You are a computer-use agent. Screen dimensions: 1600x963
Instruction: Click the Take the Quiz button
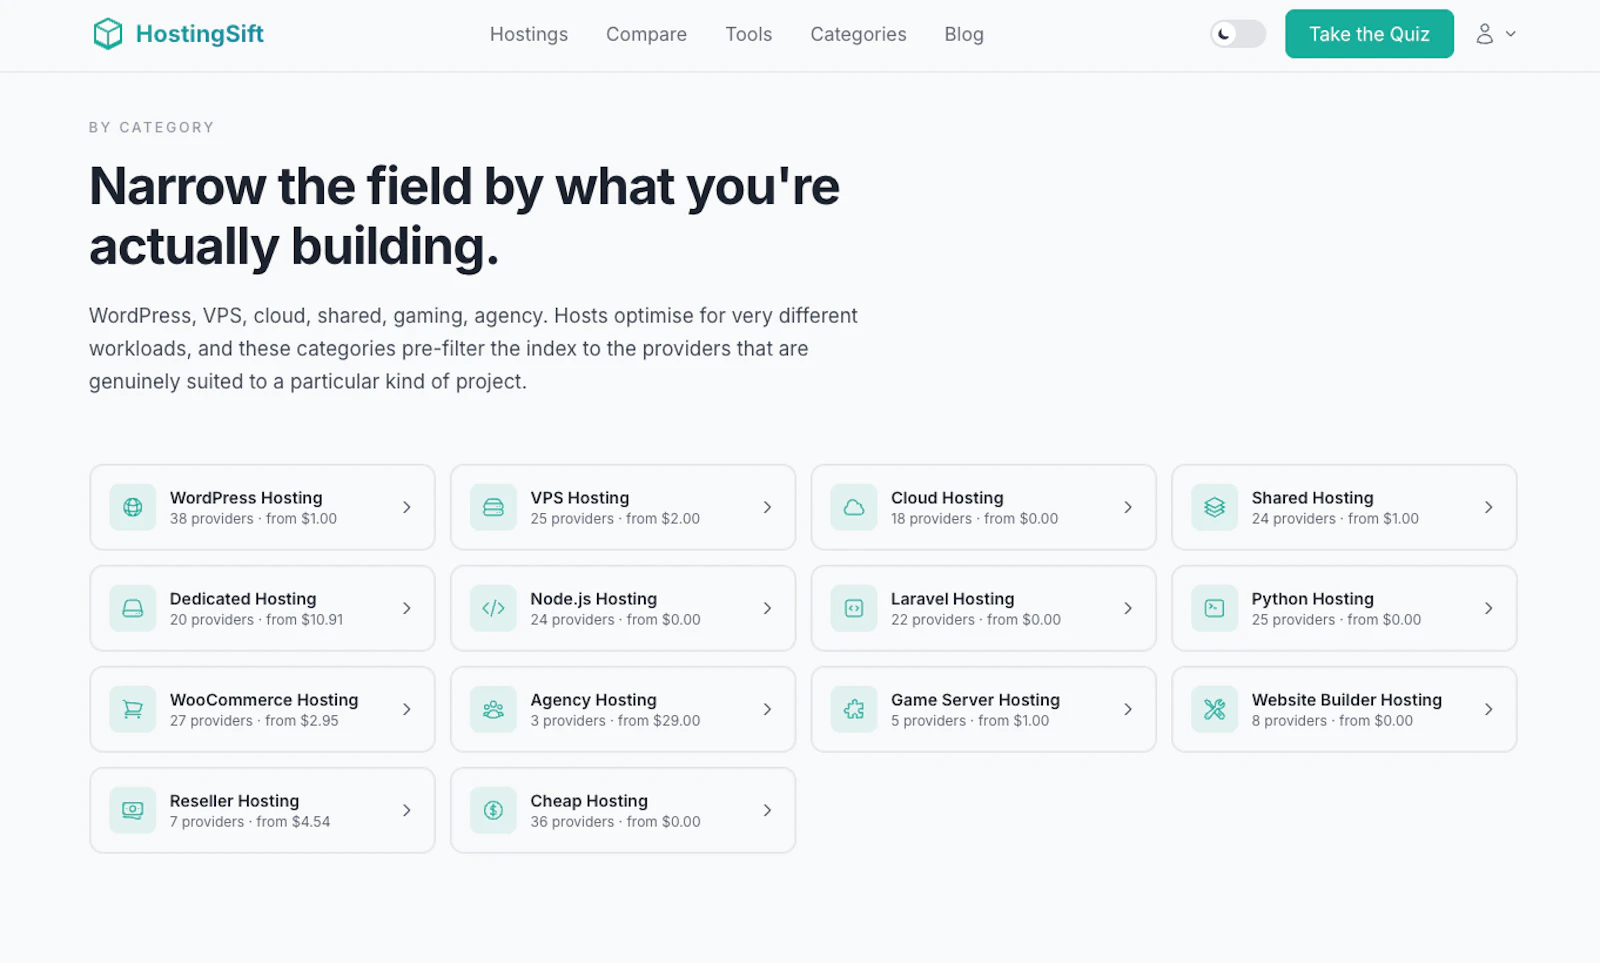pyautogui.click(x=1369, y=34)
